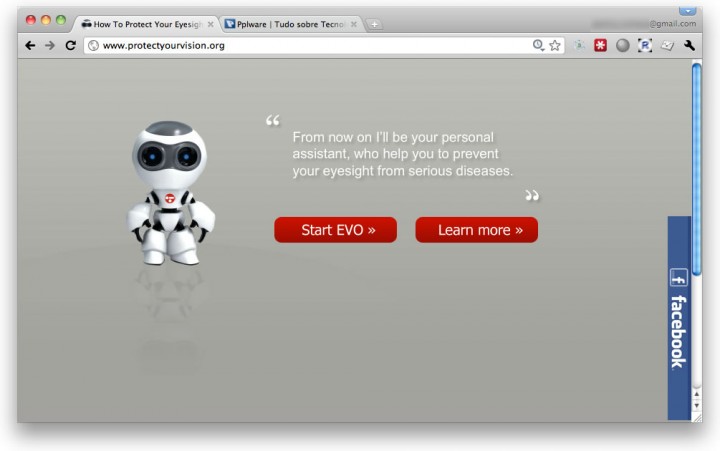Go forward with the forward arrow
This screenshot has width=720, height=451.
pyautogui.click(x=50, y=45)
